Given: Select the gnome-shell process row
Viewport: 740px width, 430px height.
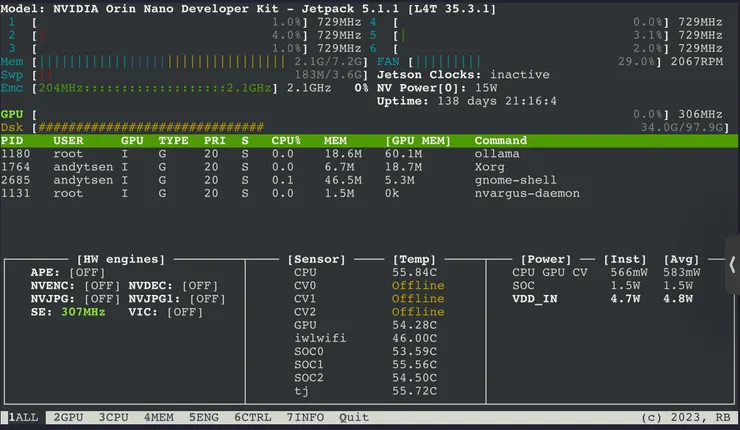Looking at the screenshot, I should 369,180.
